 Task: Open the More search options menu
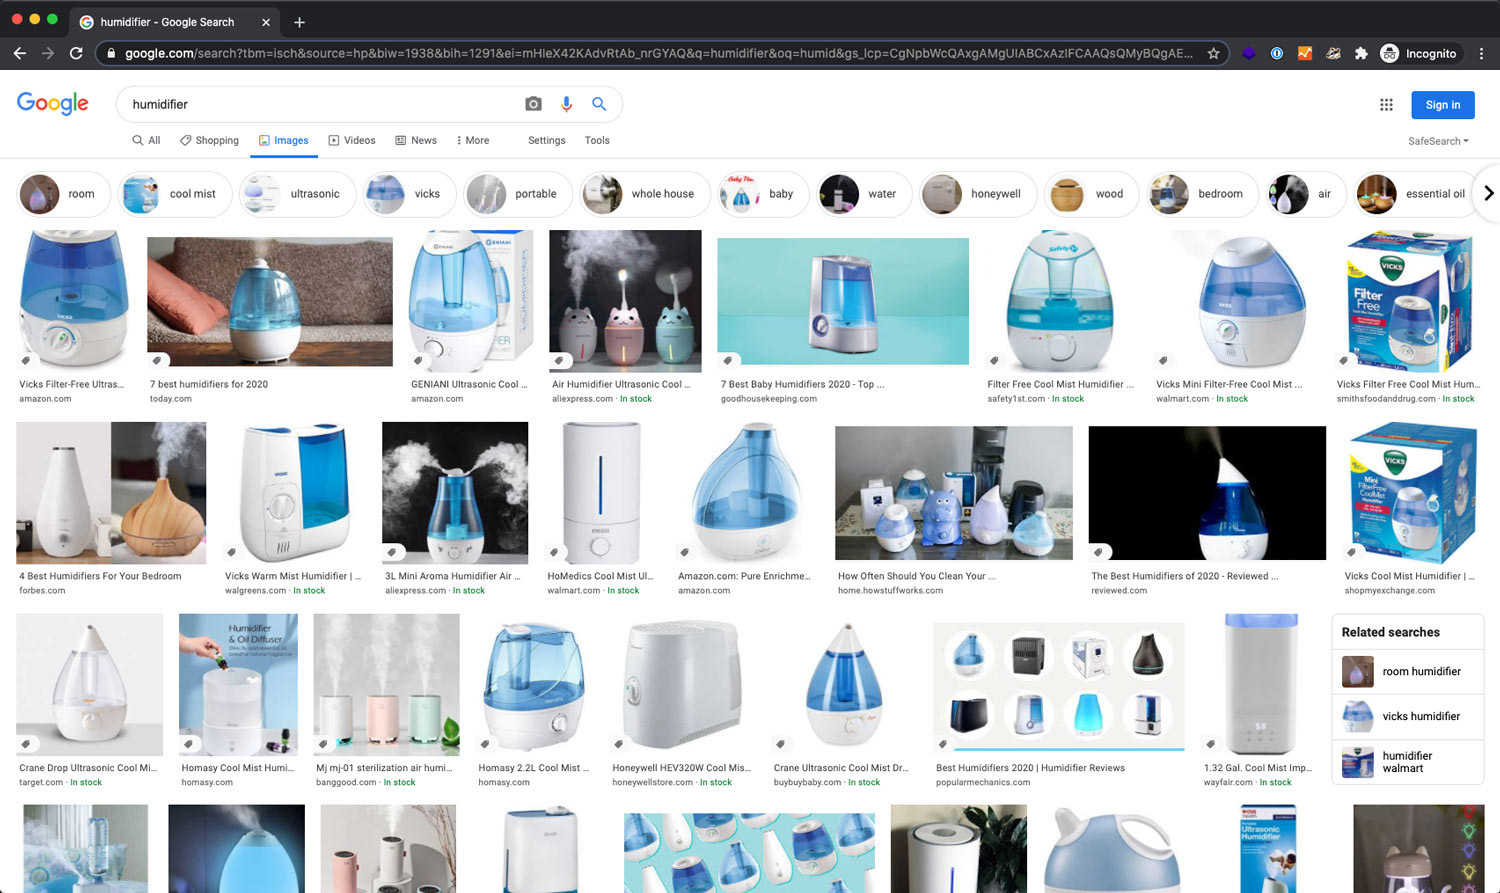click(x=473, y=140)
